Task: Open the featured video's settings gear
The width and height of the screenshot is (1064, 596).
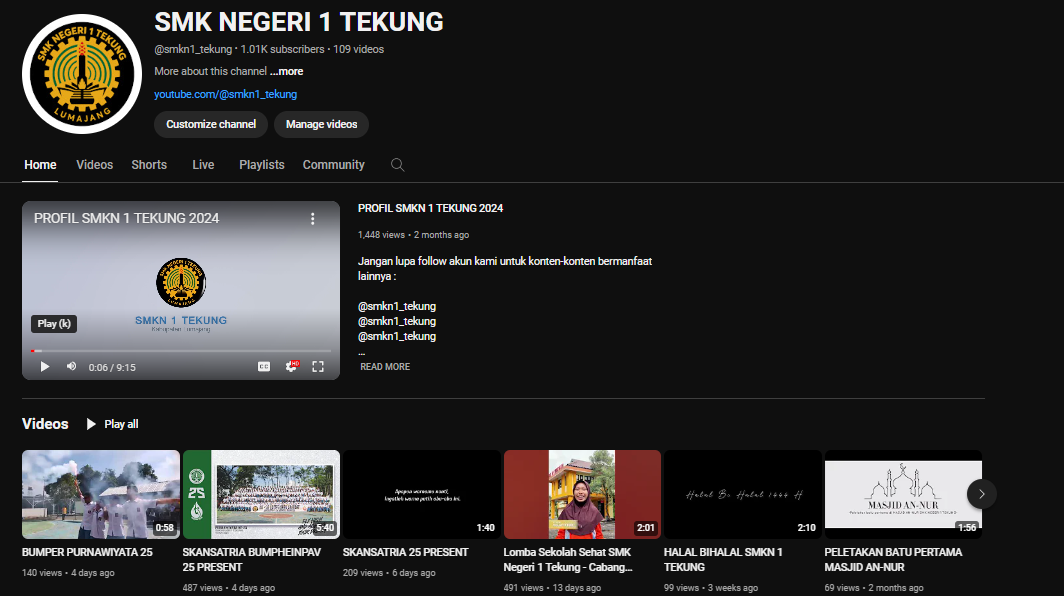Action: pos(291,367)
